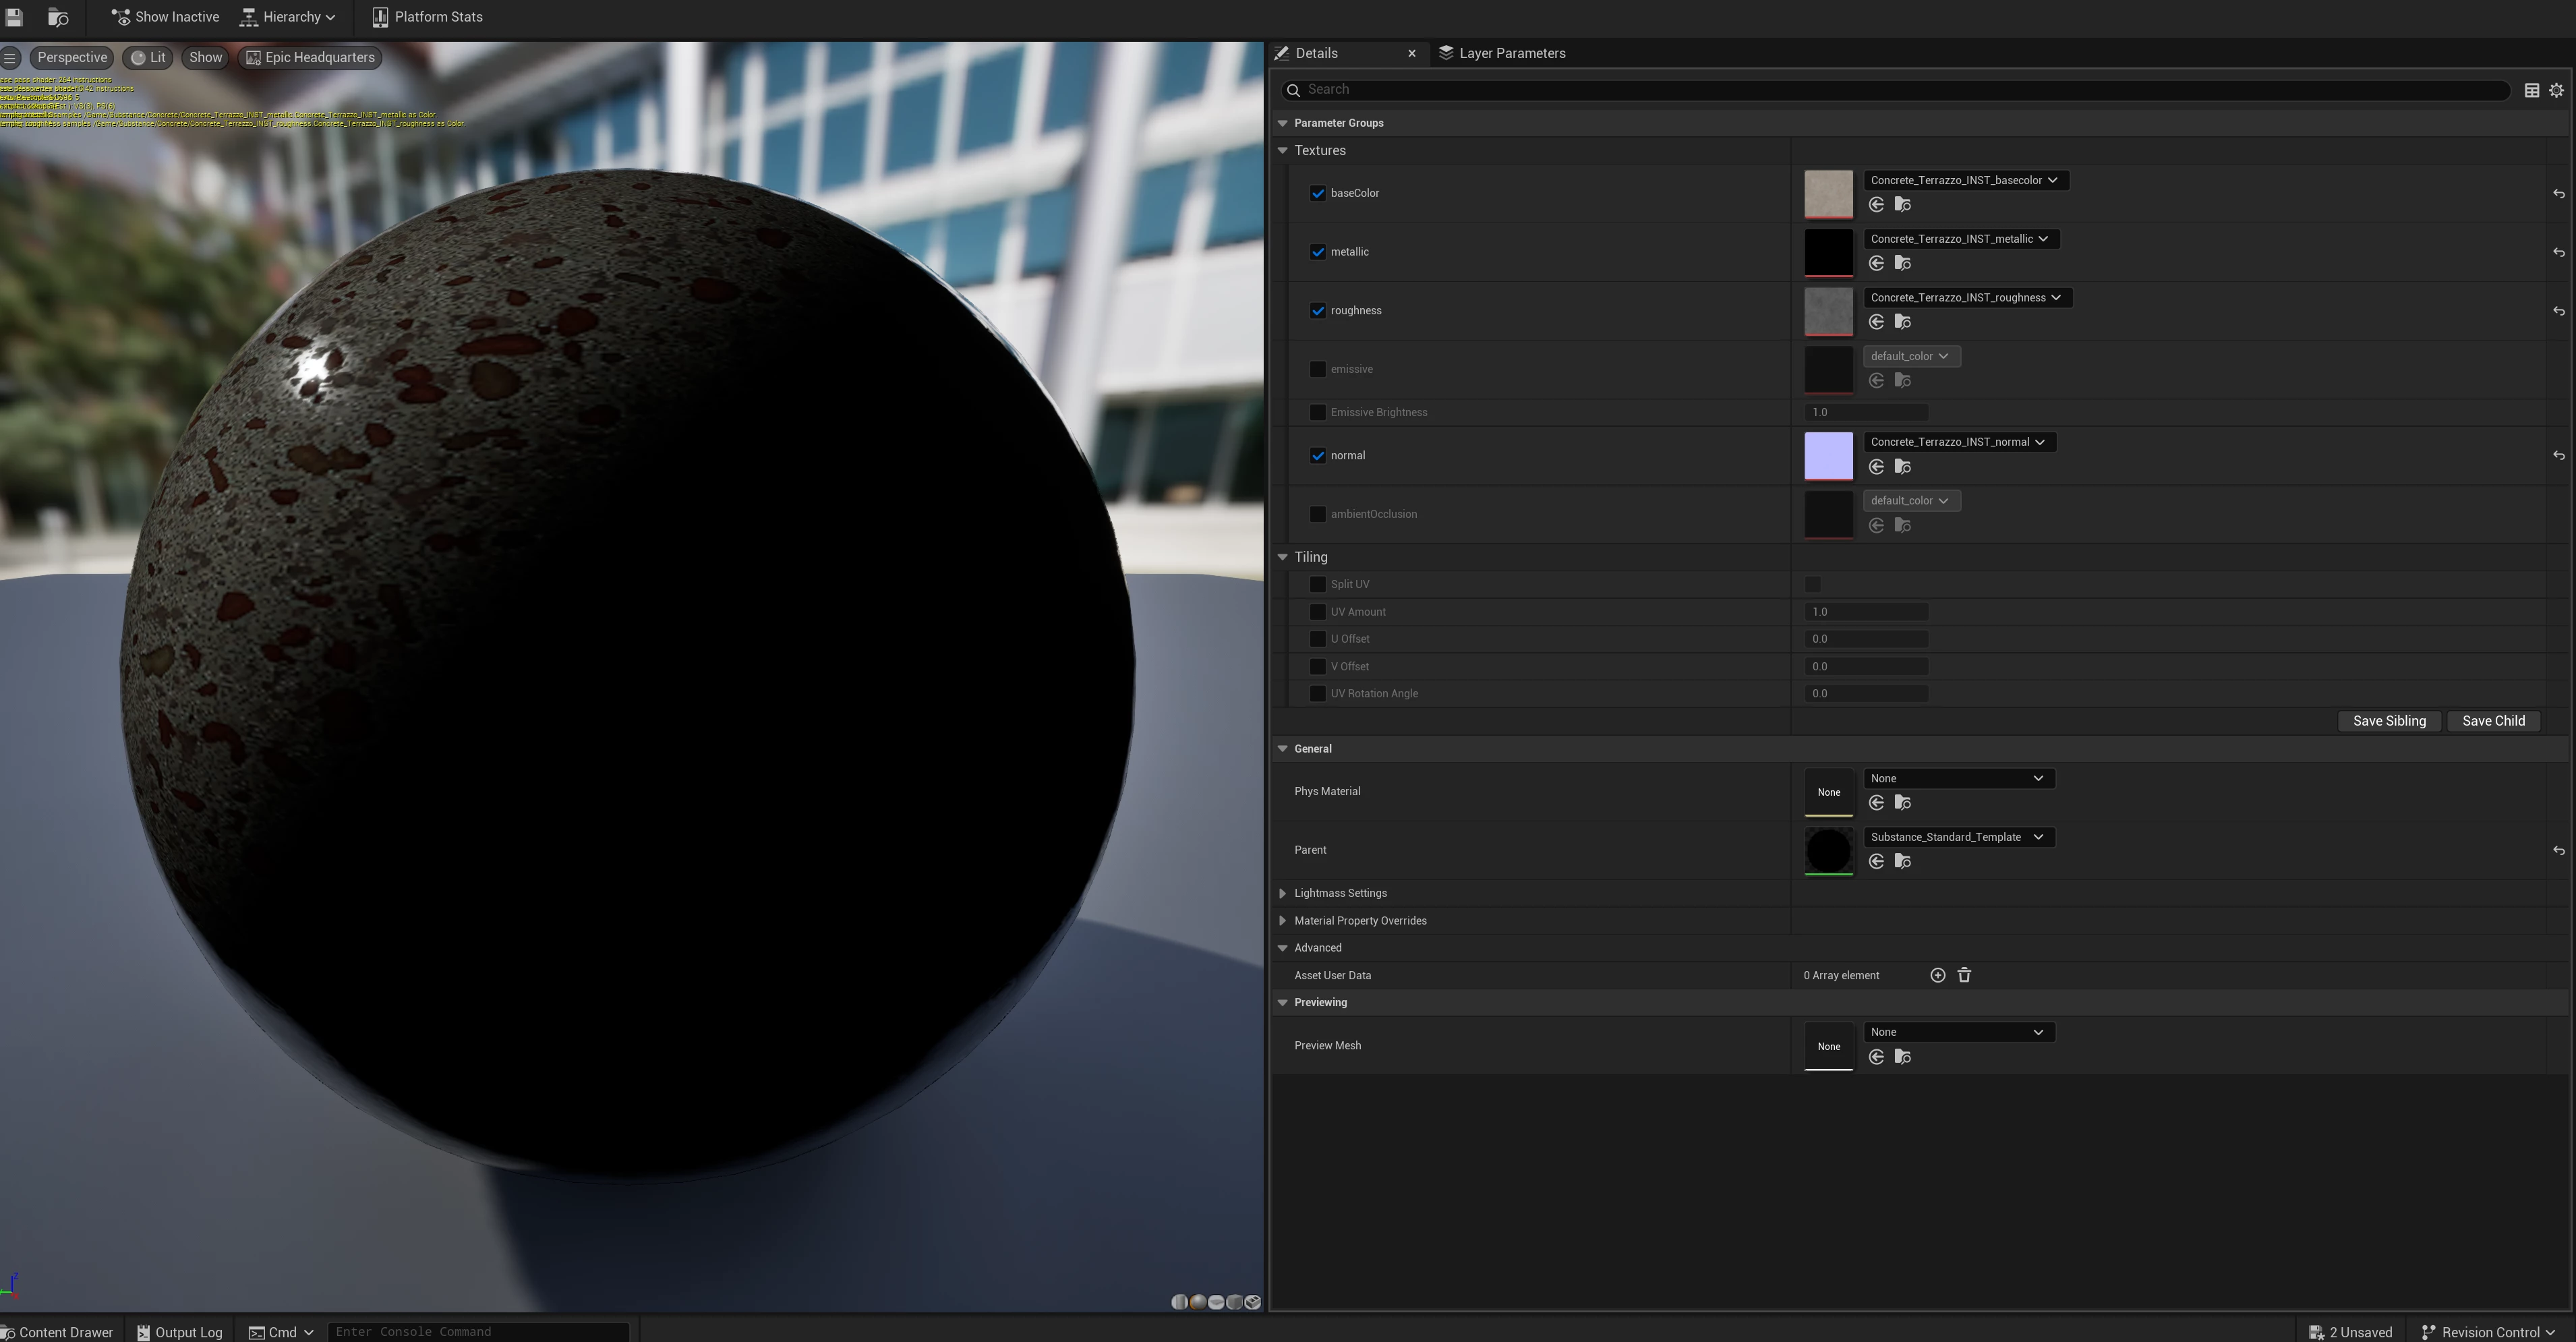Browse to metallic texture in Content Browser

[x=1902, y=264]
